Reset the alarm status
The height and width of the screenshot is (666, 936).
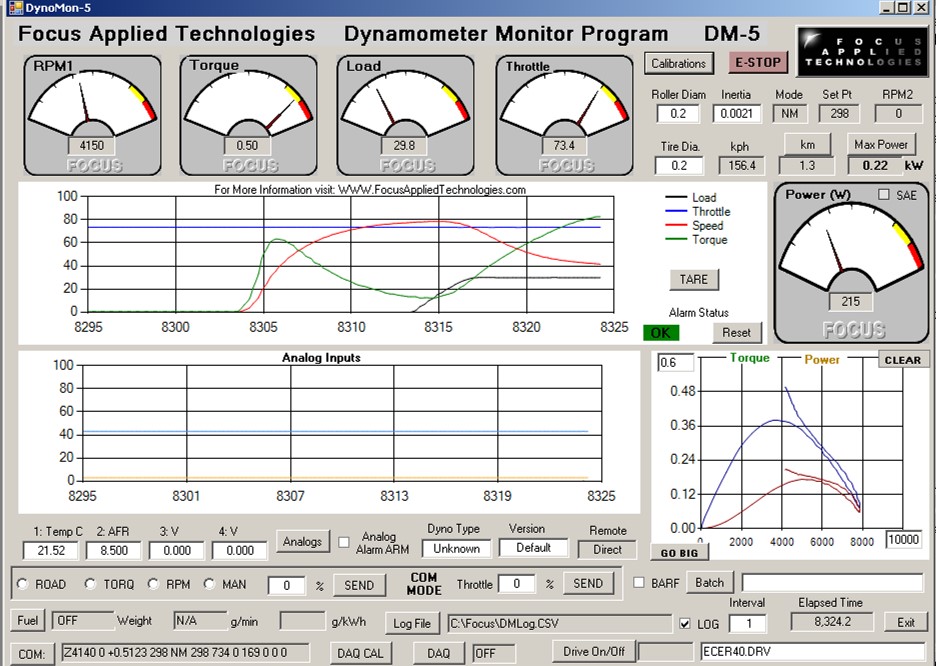pyautogui.click(x=737, y=332)
